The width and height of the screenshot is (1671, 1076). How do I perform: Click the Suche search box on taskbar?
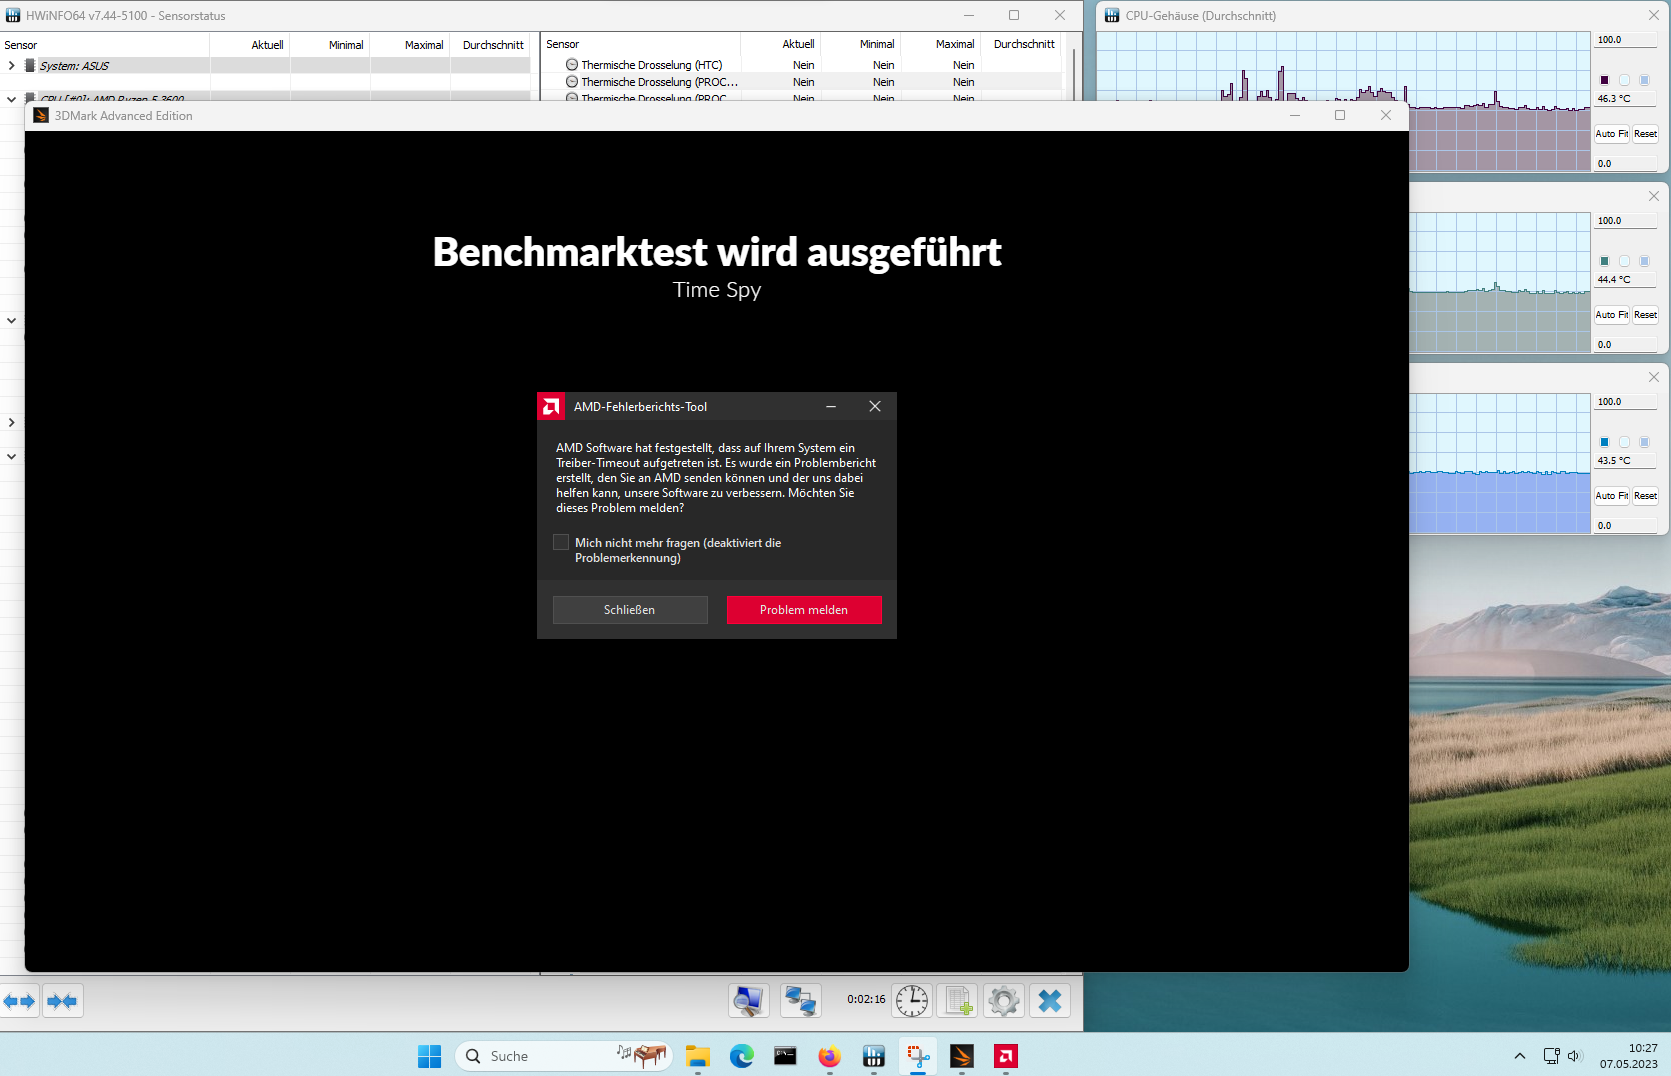[x=565, y=1056]
